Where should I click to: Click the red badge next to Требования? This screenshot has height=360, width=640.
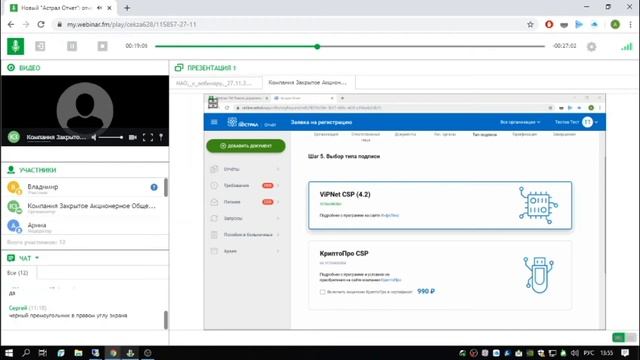pyautogui.click(x=268, y=185)
